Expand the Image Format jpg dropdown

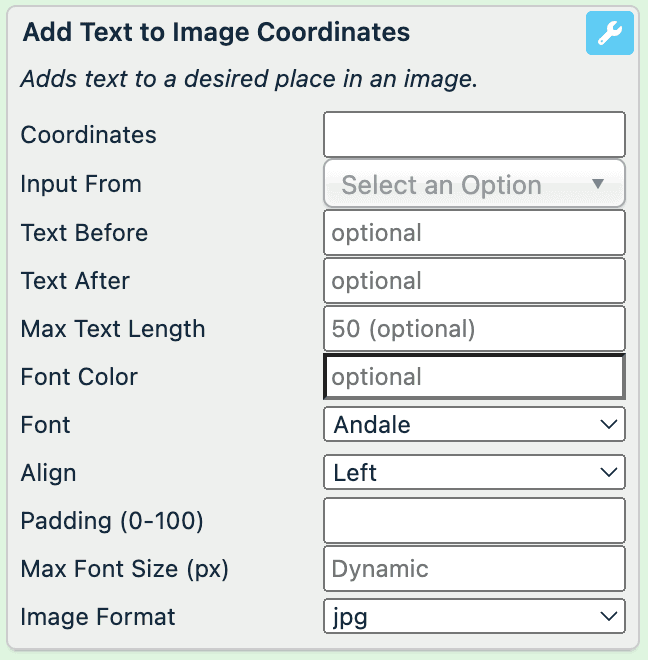474,617
